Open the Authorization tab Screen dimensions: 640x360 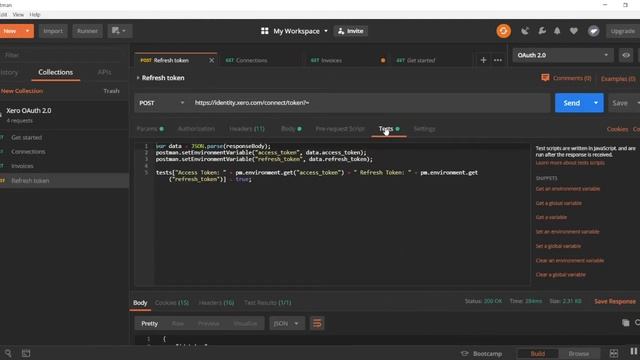point(196,129)
